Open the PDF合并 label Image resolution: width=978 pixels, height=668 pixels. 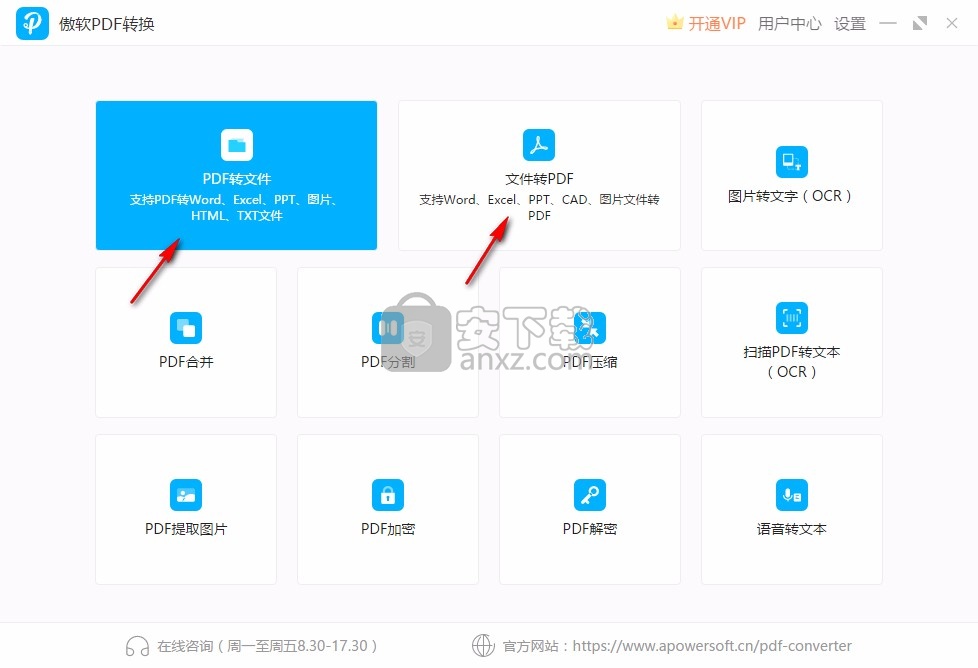pos(186,362)
